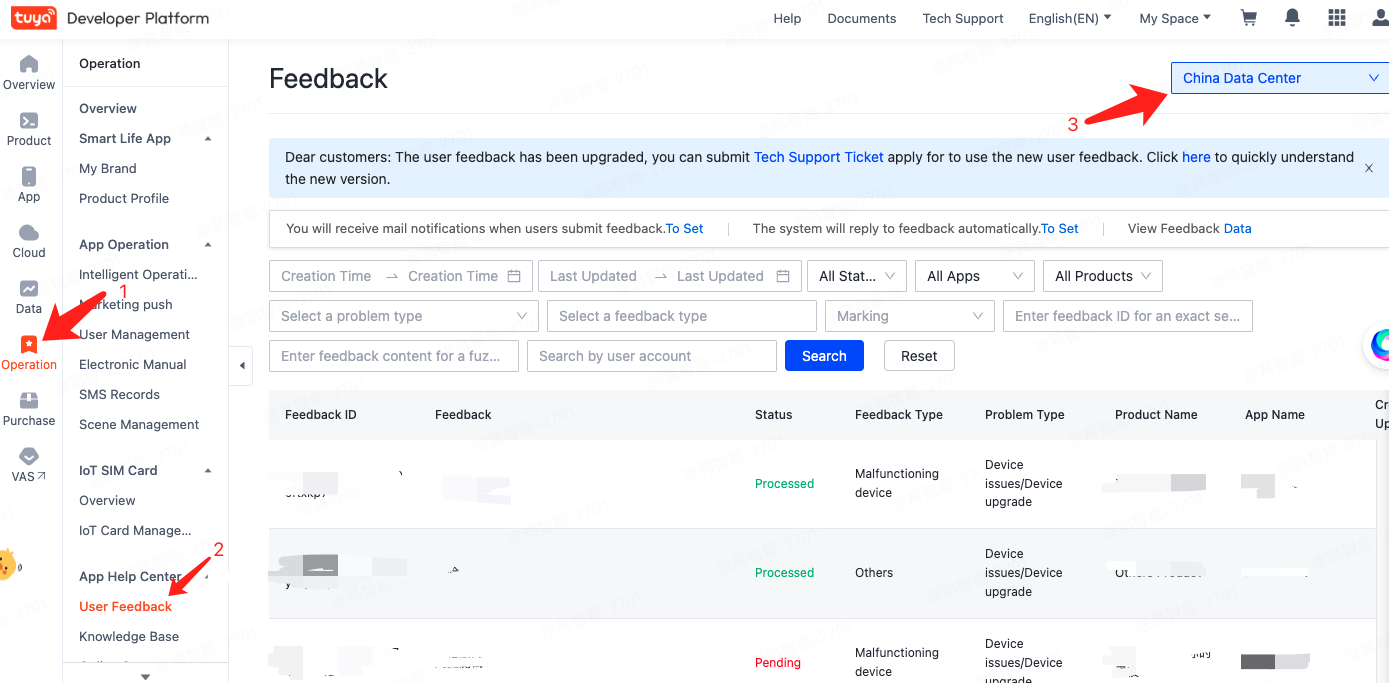Open the My Space dropdown
The image size is (1389, 683).
(1175, 18)
